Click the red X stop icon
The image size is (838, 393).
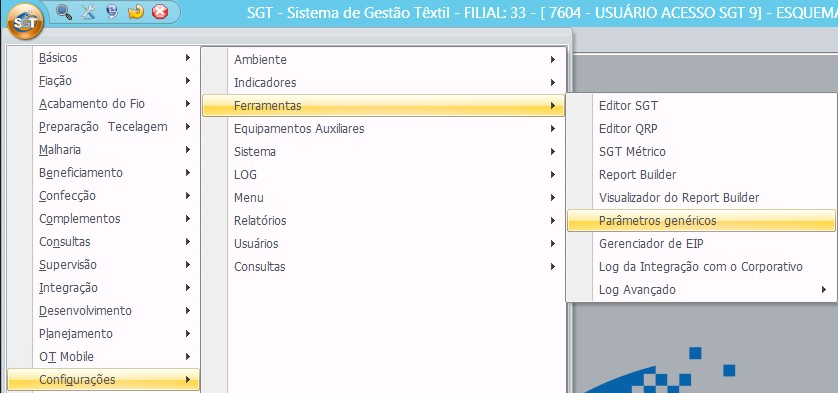(160, 12)
